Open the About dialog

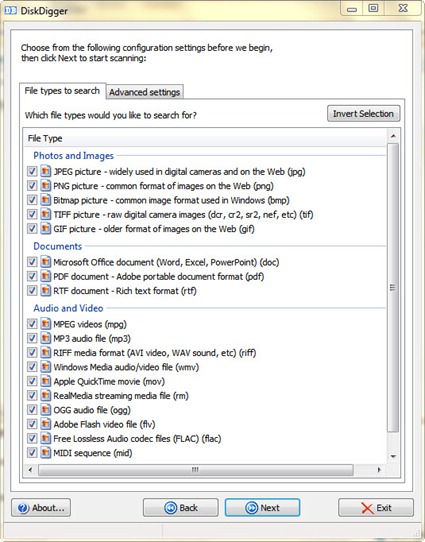[x=41, y=508]
